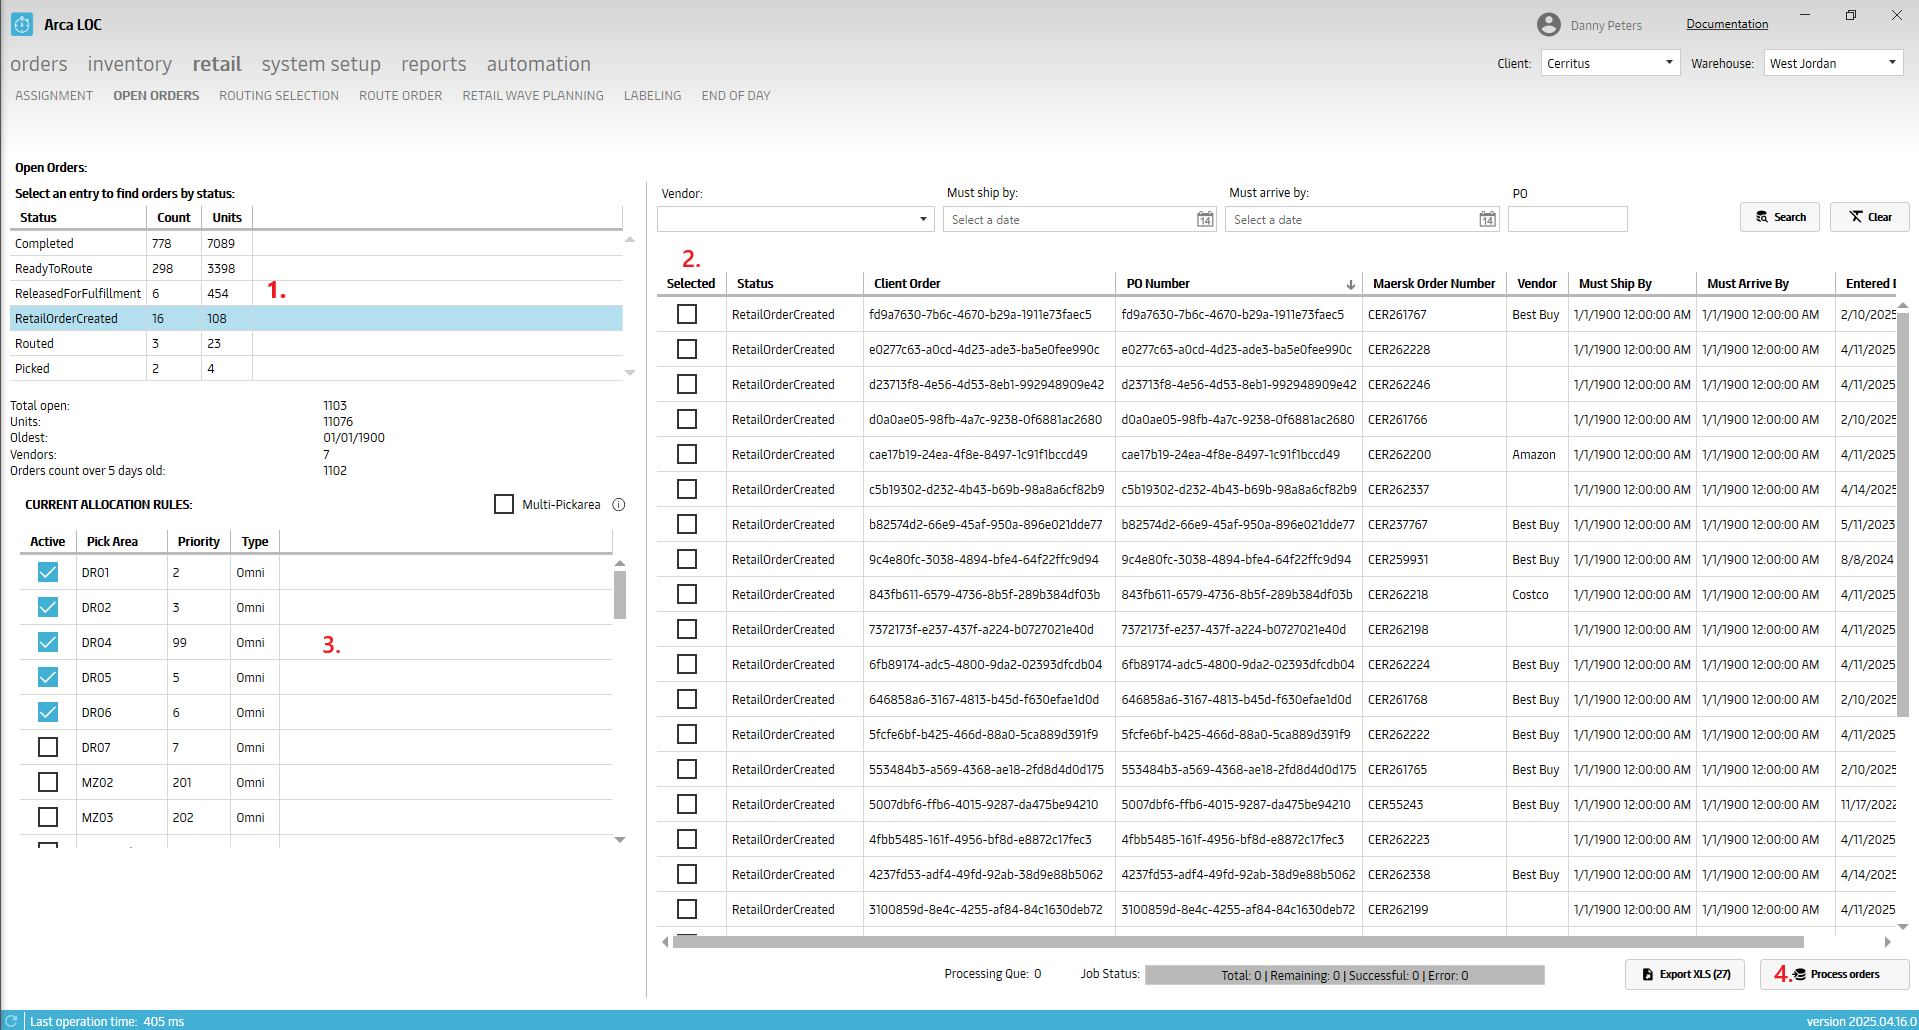
Task: Switch to RETAIL WAVE PLANNING tab
Action: (533, 96)
